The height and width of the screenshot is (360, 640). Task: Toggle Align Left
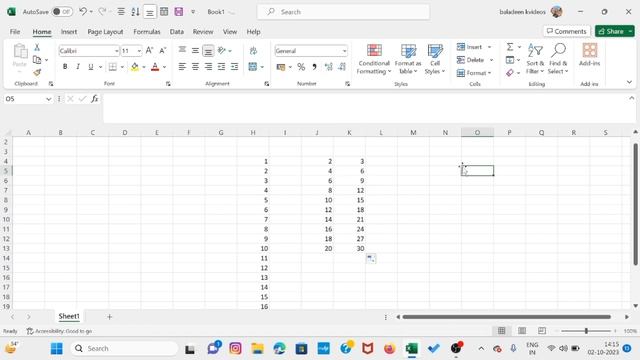point(182,67)
